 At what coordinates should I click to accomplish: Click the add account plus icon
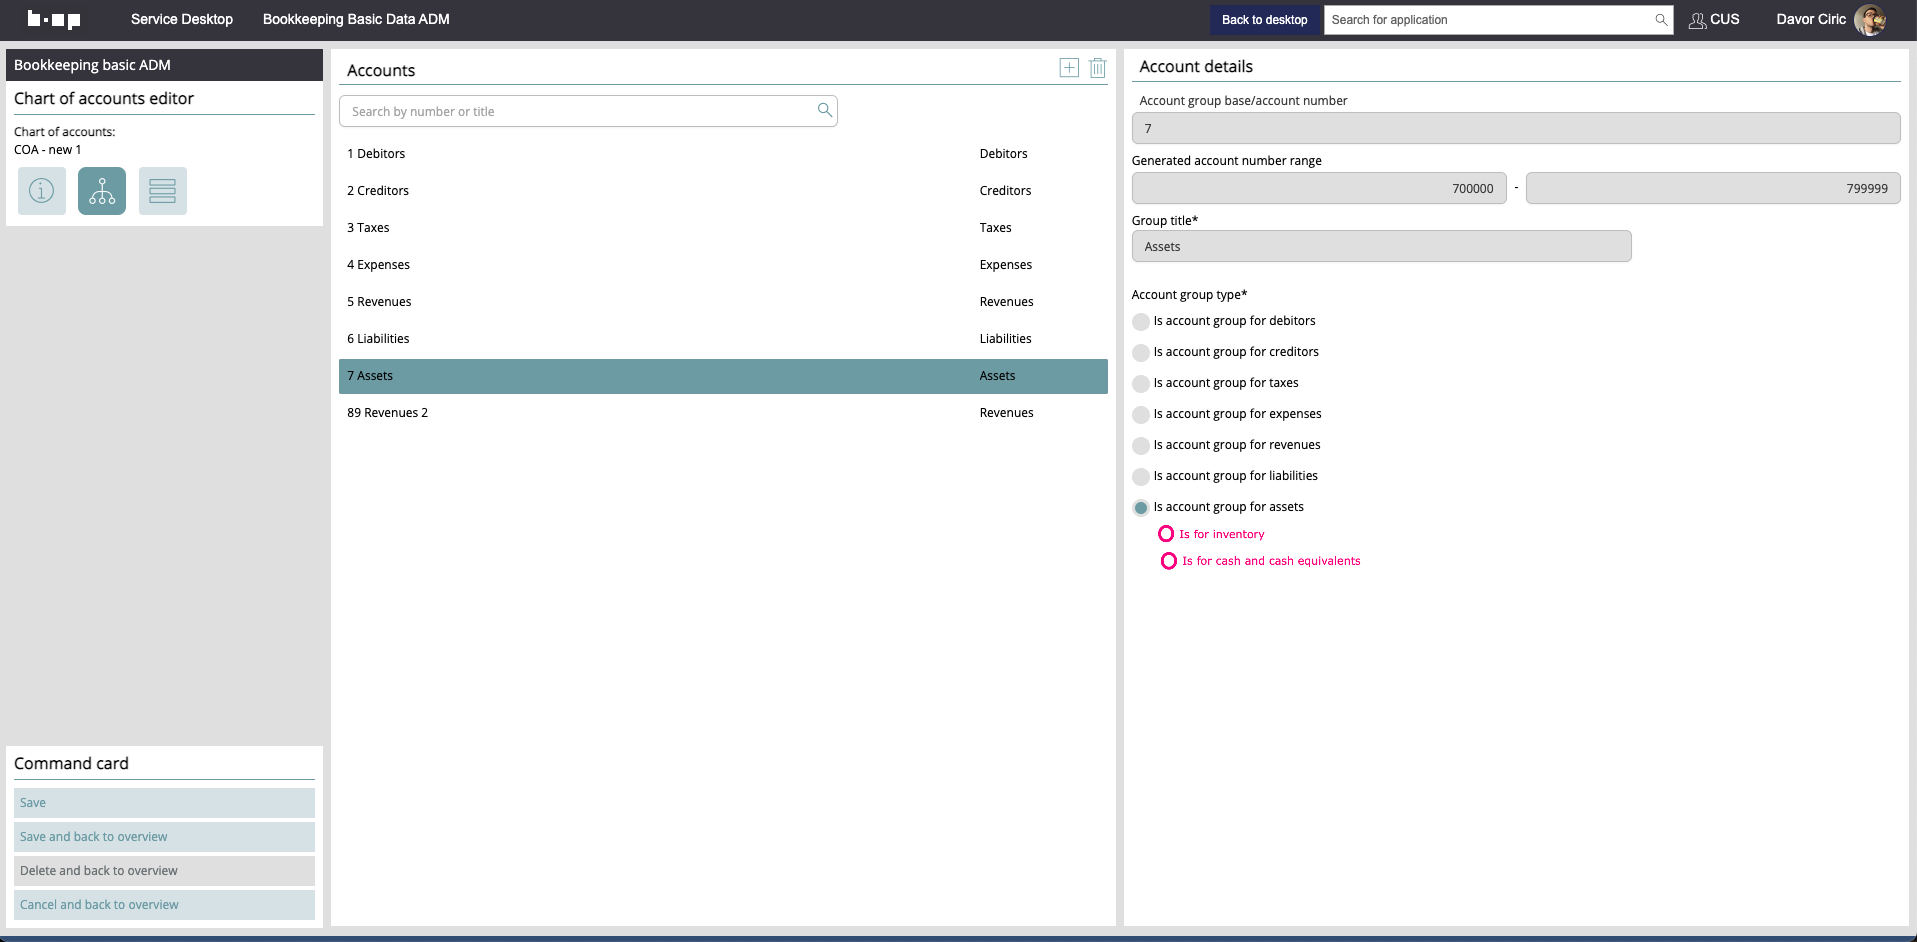click(x=1069, y=68)
